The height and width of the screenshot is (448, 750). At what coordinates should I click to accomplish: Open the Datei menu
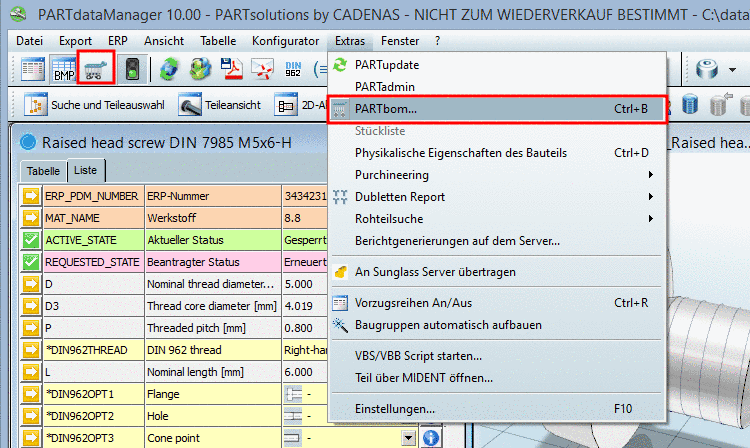[x=29, y=41]
